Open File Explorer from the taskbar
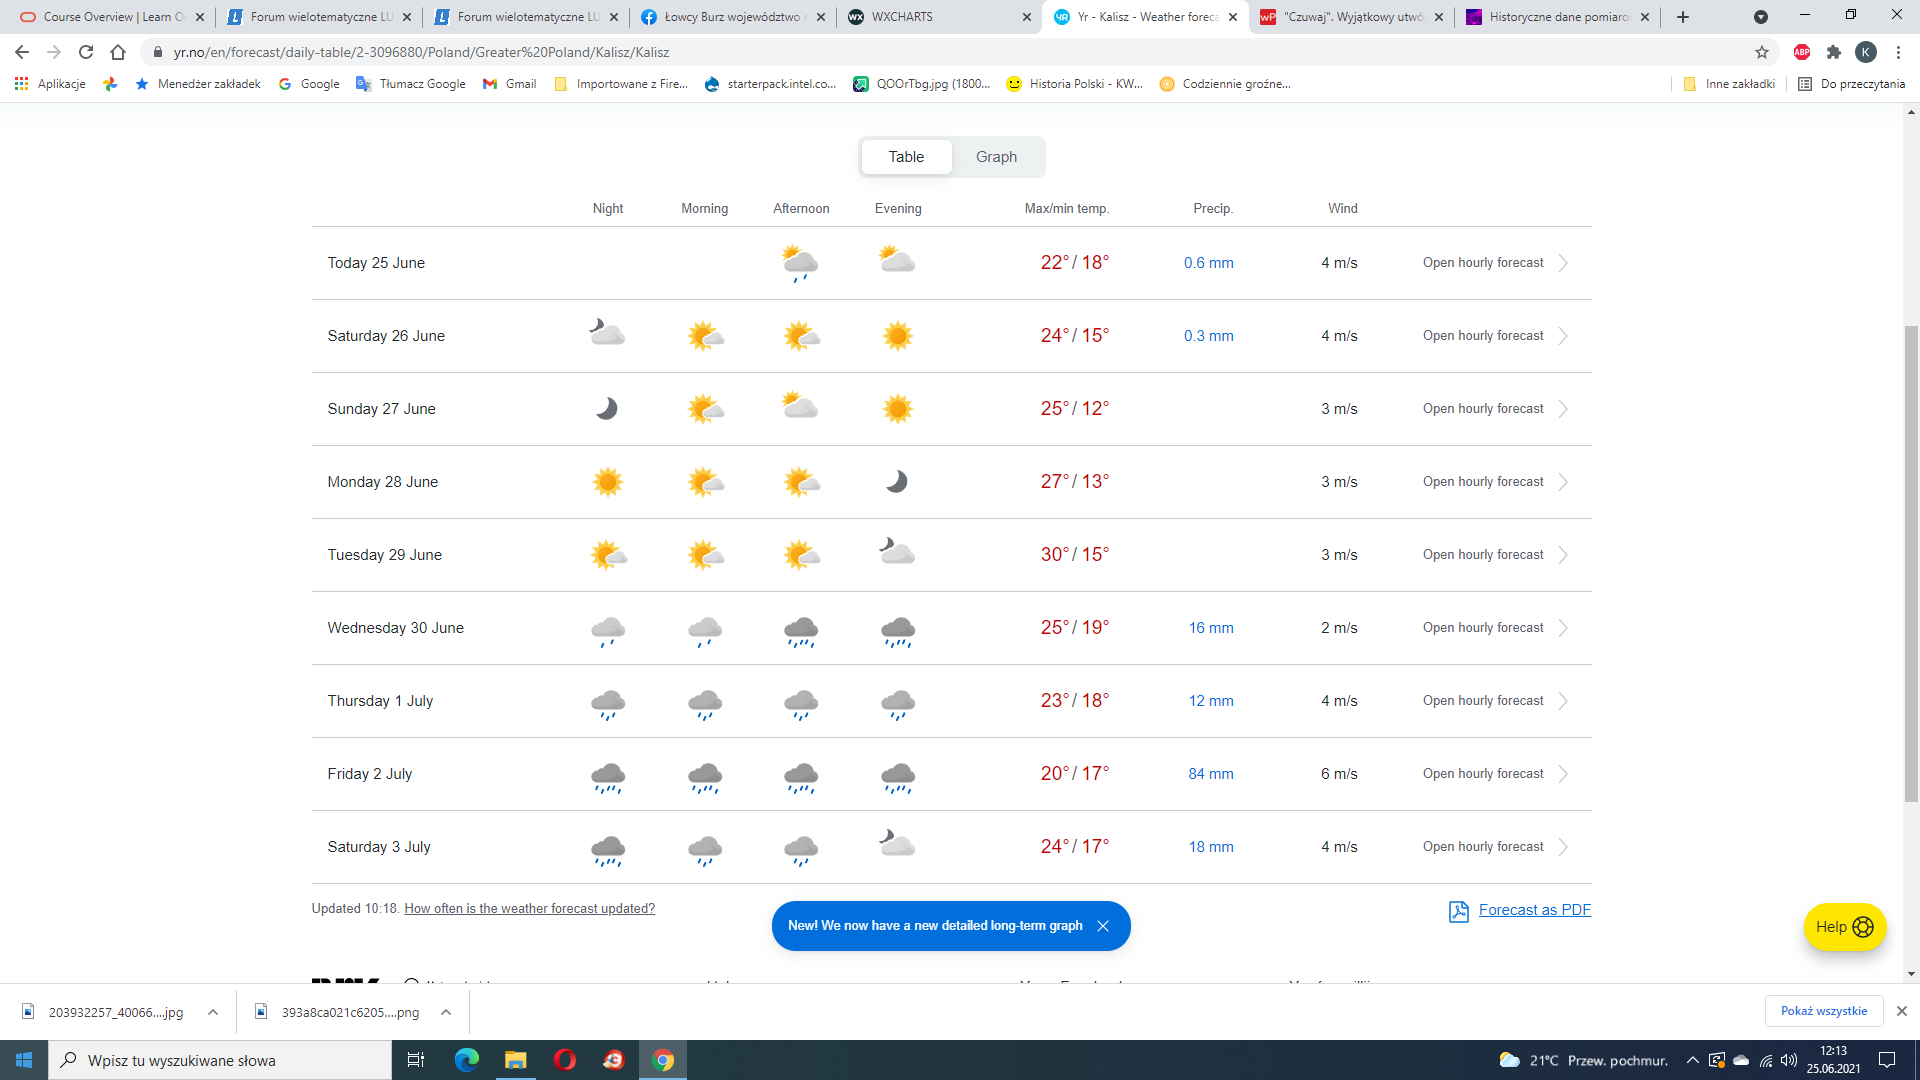Image resolution: width=1920 pixels, height=1080 pixels. pos(515,1060)
